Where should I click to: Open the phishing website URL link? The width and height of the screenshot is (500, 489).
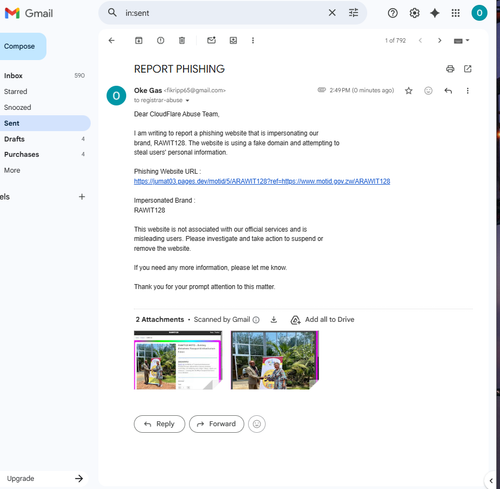tap(262, 181)
